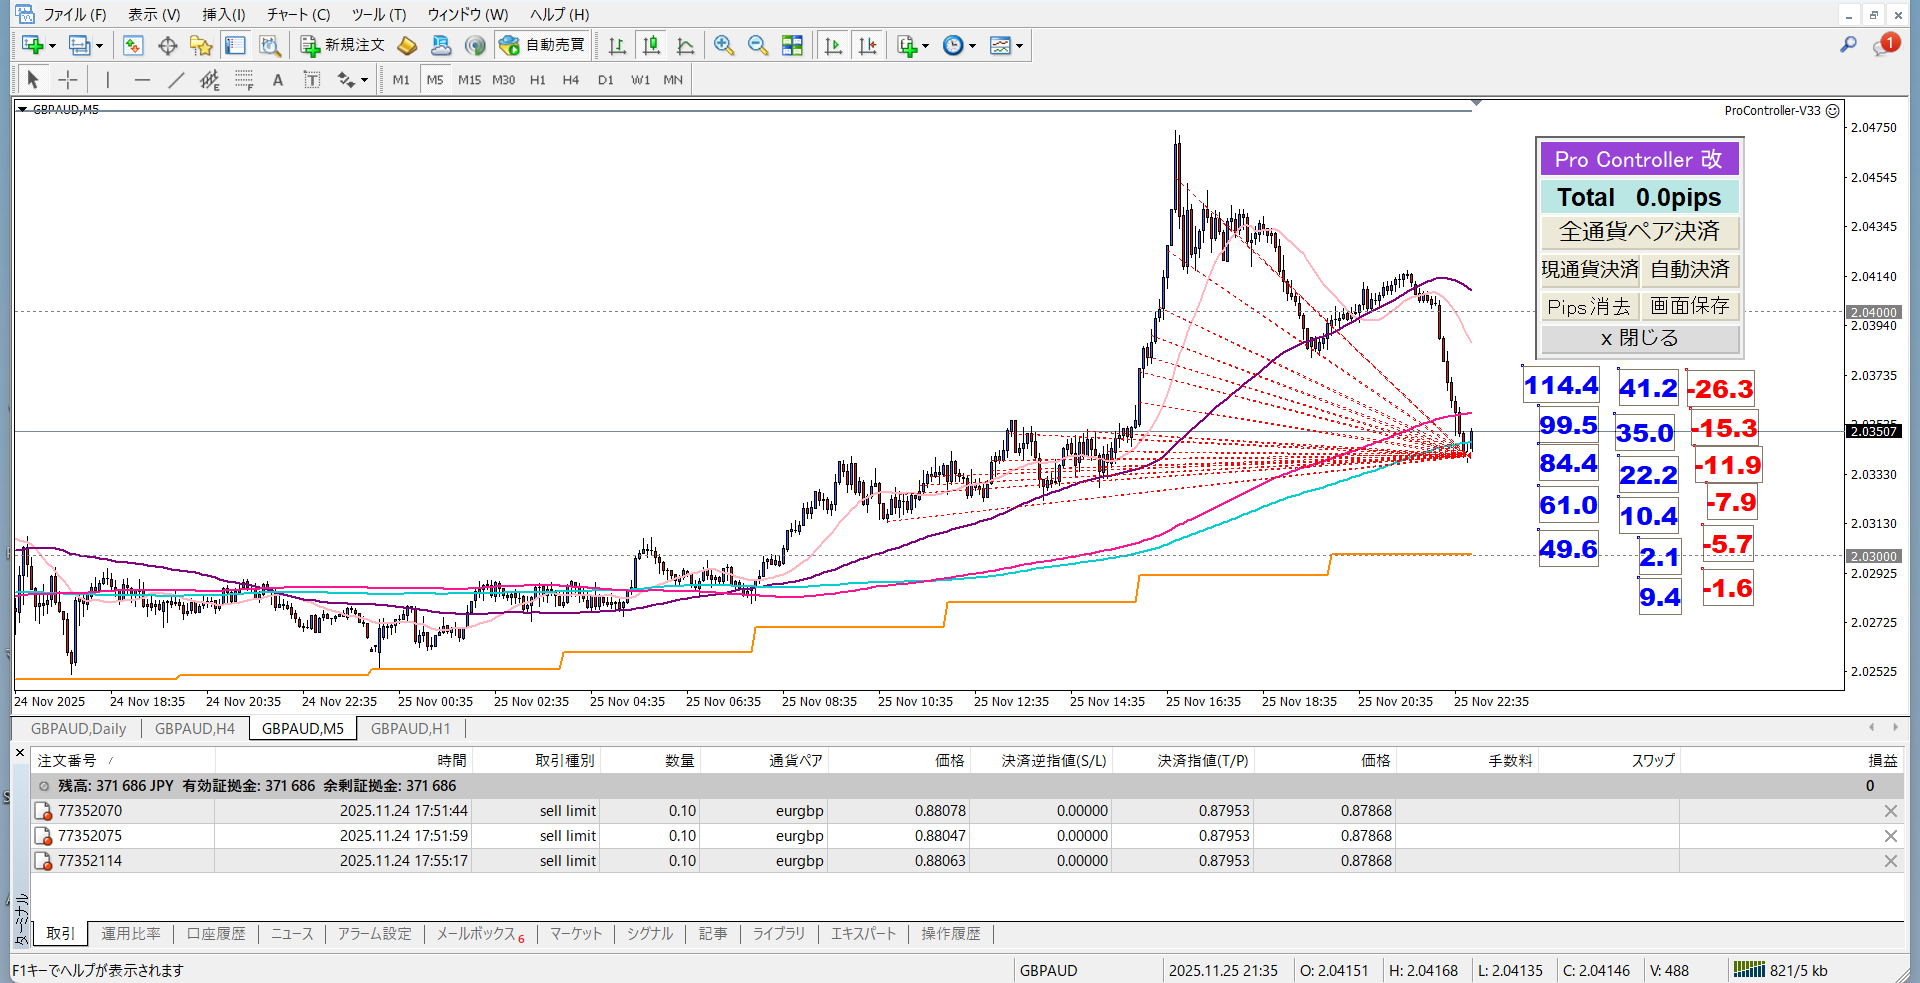Switch to the GBPAUD,H4 chart tab
This screenshot has height=983, width=1920.
(195, 729)
